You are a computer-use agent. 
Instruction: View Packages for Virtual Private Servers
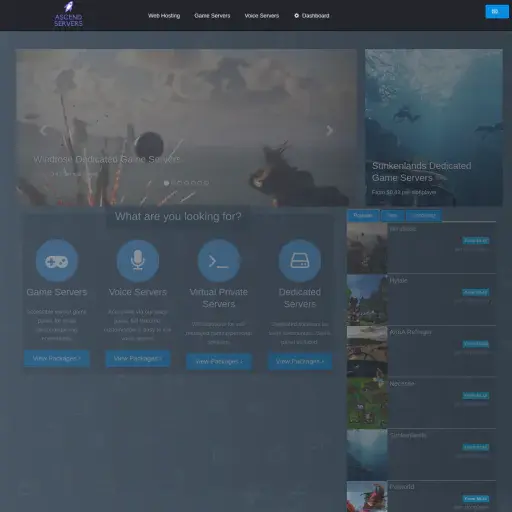click(x=219, y=361)
